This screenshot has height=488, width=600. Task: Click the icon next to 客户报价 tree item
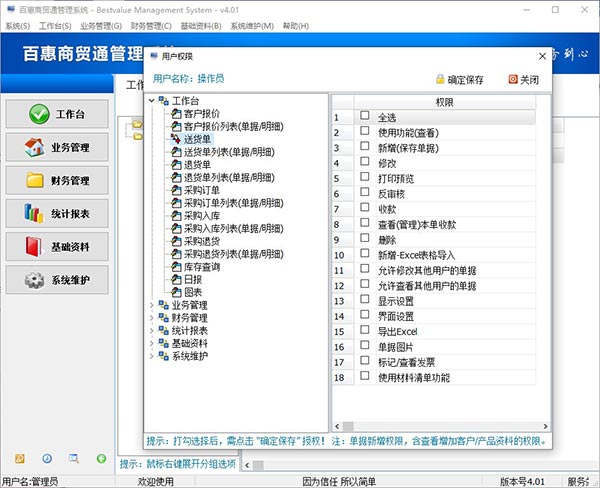[x=176, y=114]
